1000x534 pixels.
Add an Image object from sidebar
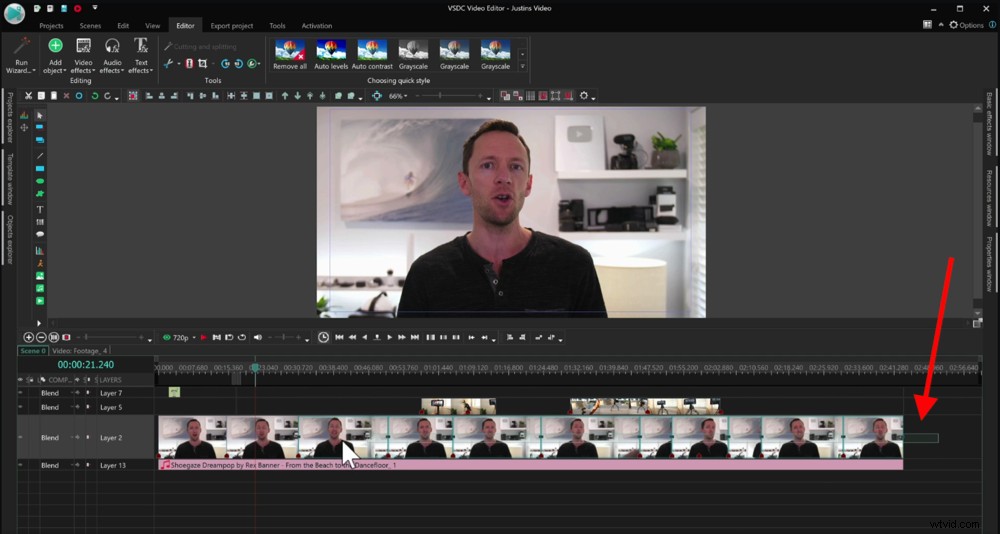[x=40, y=276]
